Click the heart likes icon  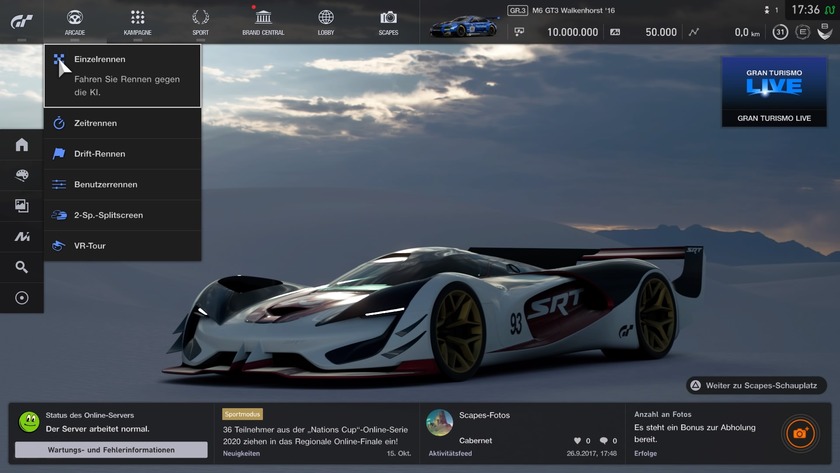[577, 441]
